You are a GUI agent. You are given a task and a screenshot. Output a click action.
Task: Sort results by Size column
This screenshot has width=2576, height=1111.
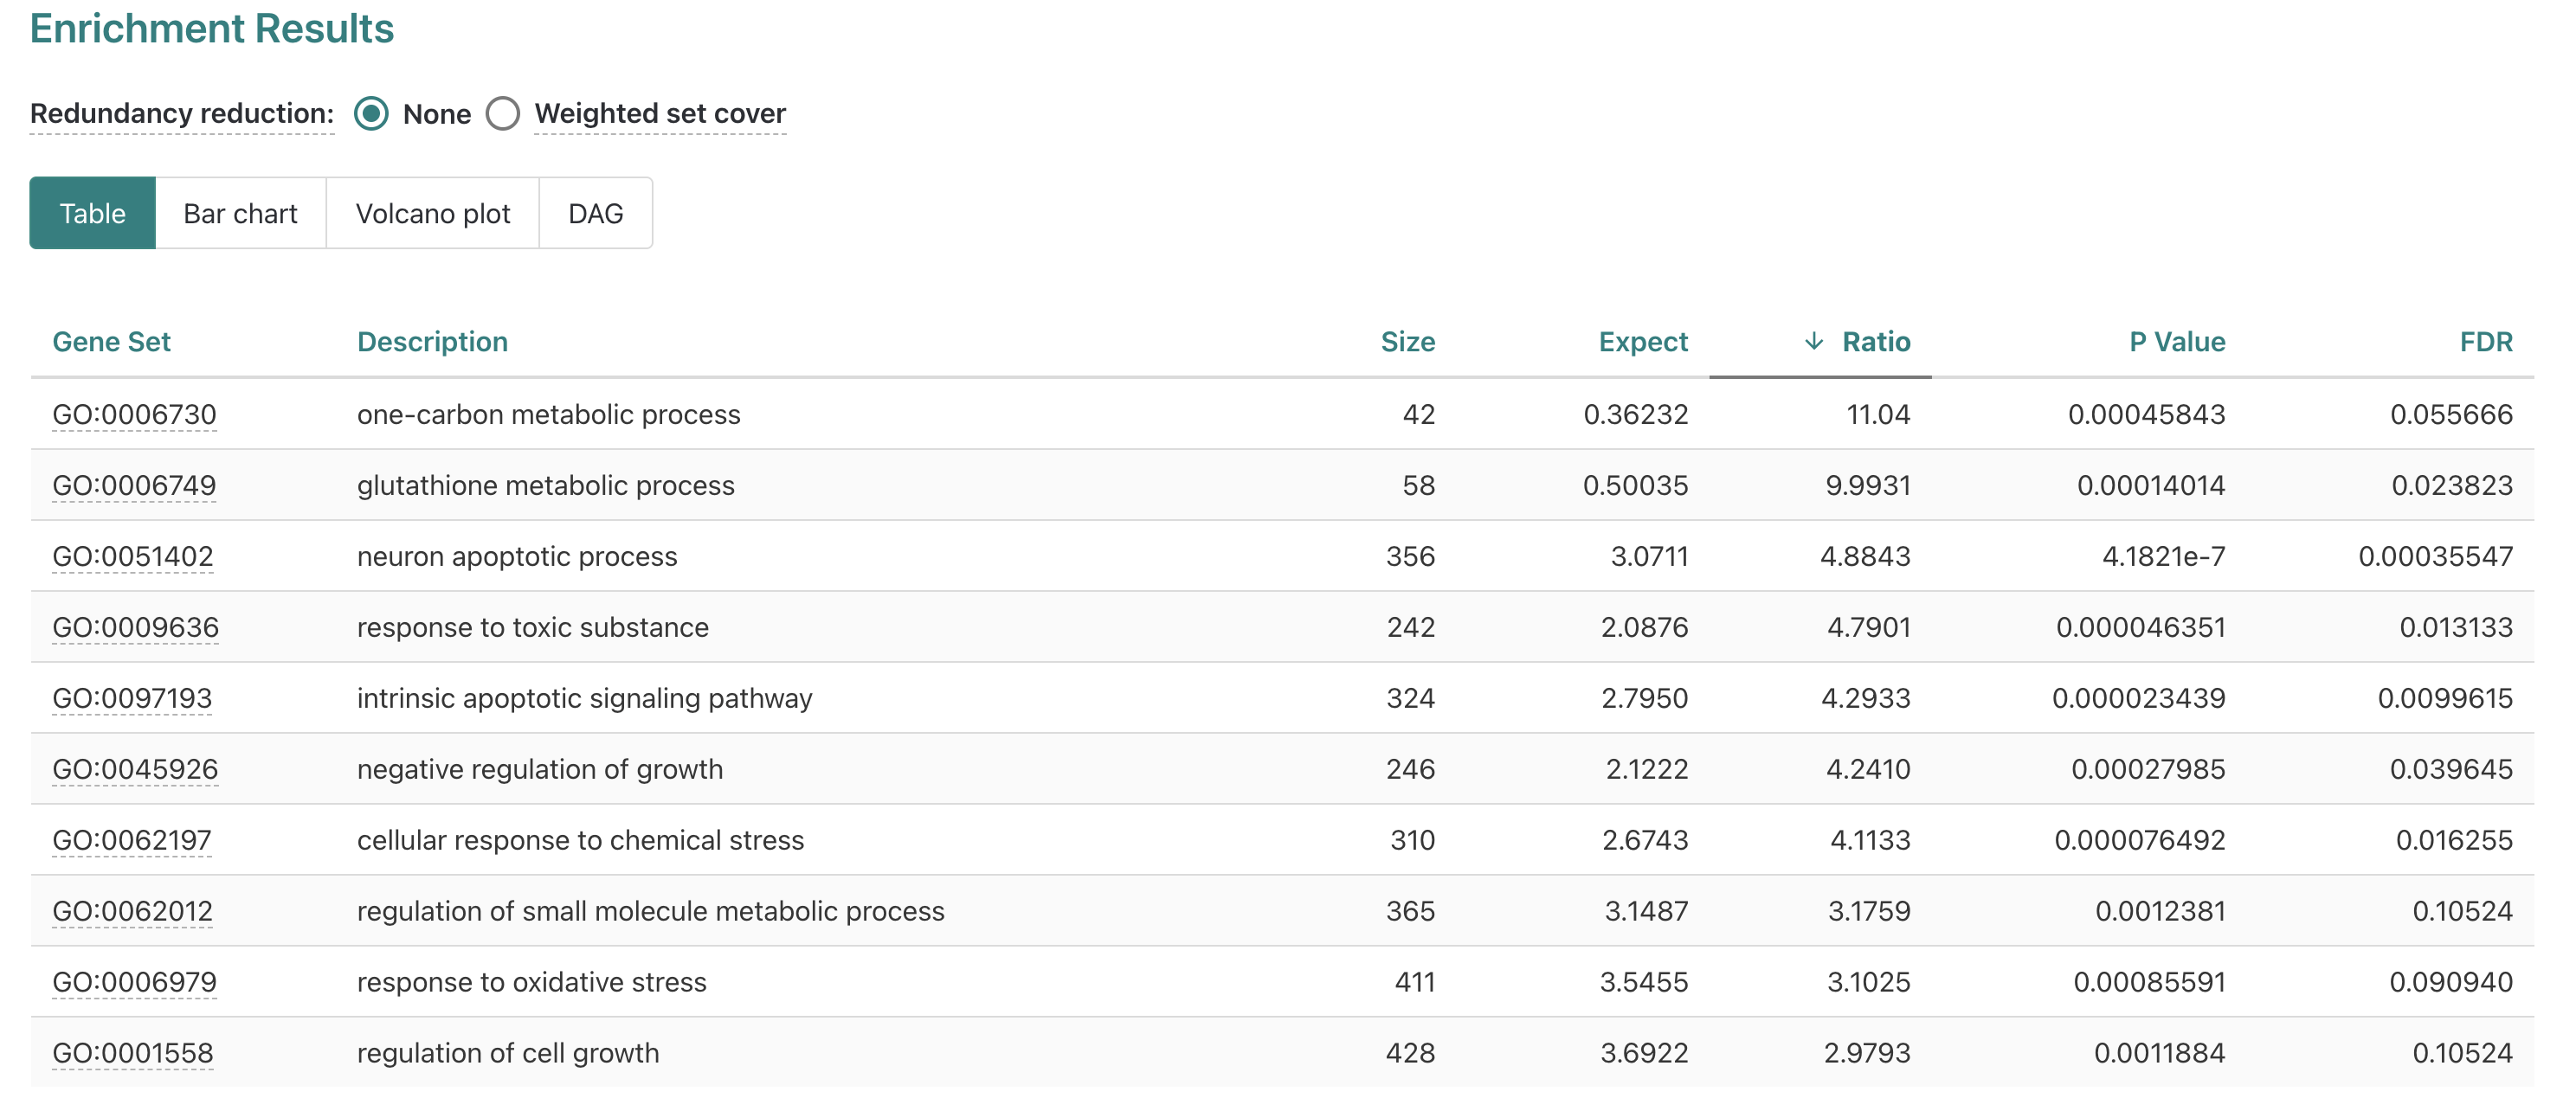tap(1407, 342)
